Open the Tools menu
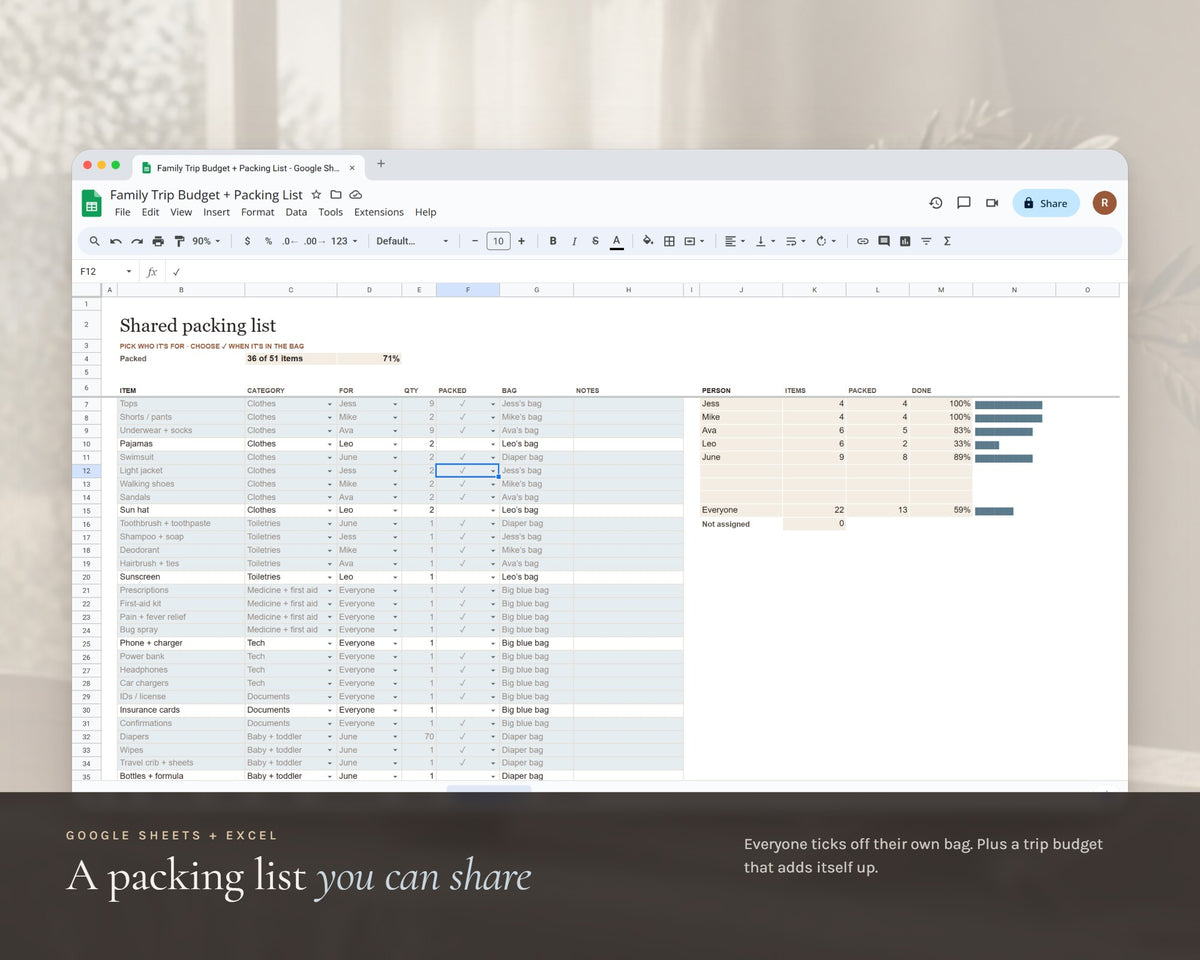 (330, 212)
